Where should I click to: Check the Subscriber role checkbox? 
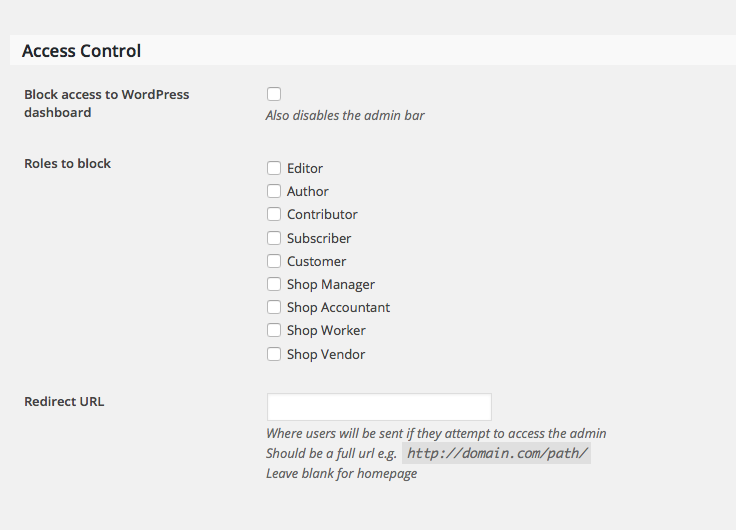click(x=274, y=238)
